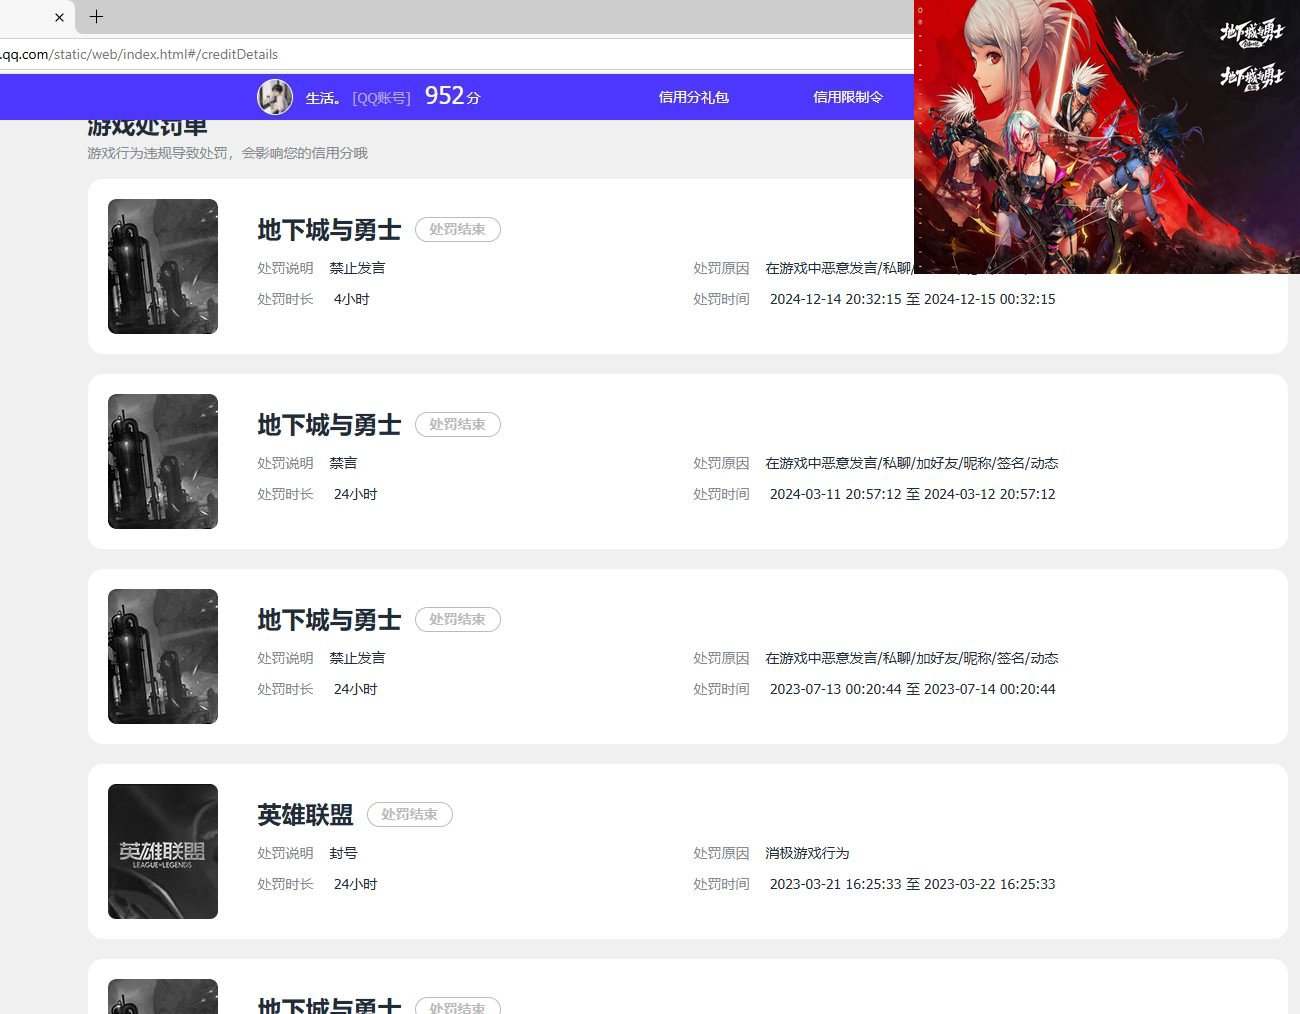Click 处罚结束 badge on the 2023-07-13 card
The width and height of the screenshot is (1300, 1014).
click(458, 619)
